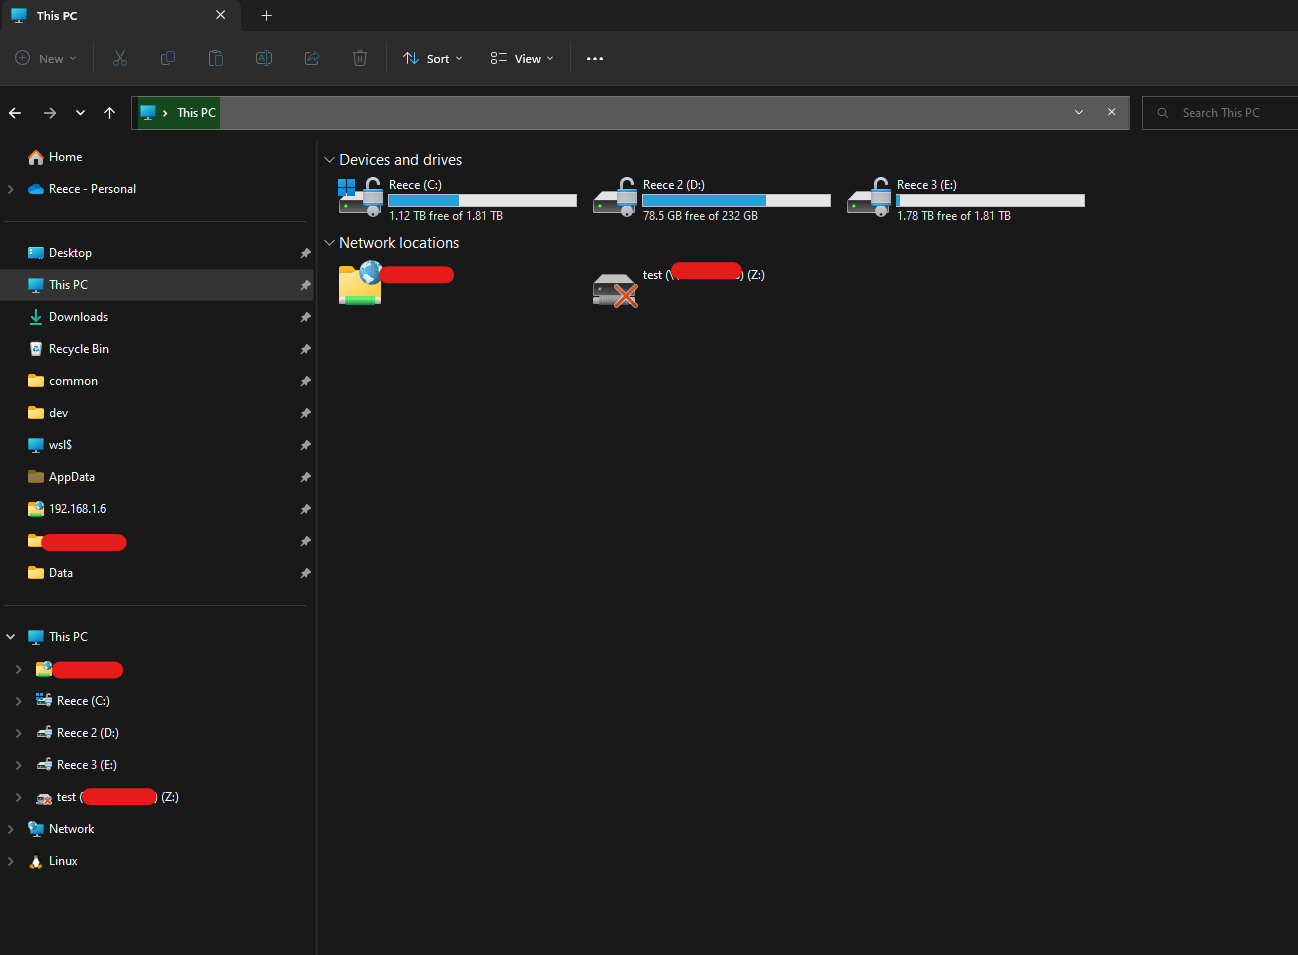Open Reece - Personal OneDrive entry
The height and width of the screenshot is (955, 1298).
[92, 189]
